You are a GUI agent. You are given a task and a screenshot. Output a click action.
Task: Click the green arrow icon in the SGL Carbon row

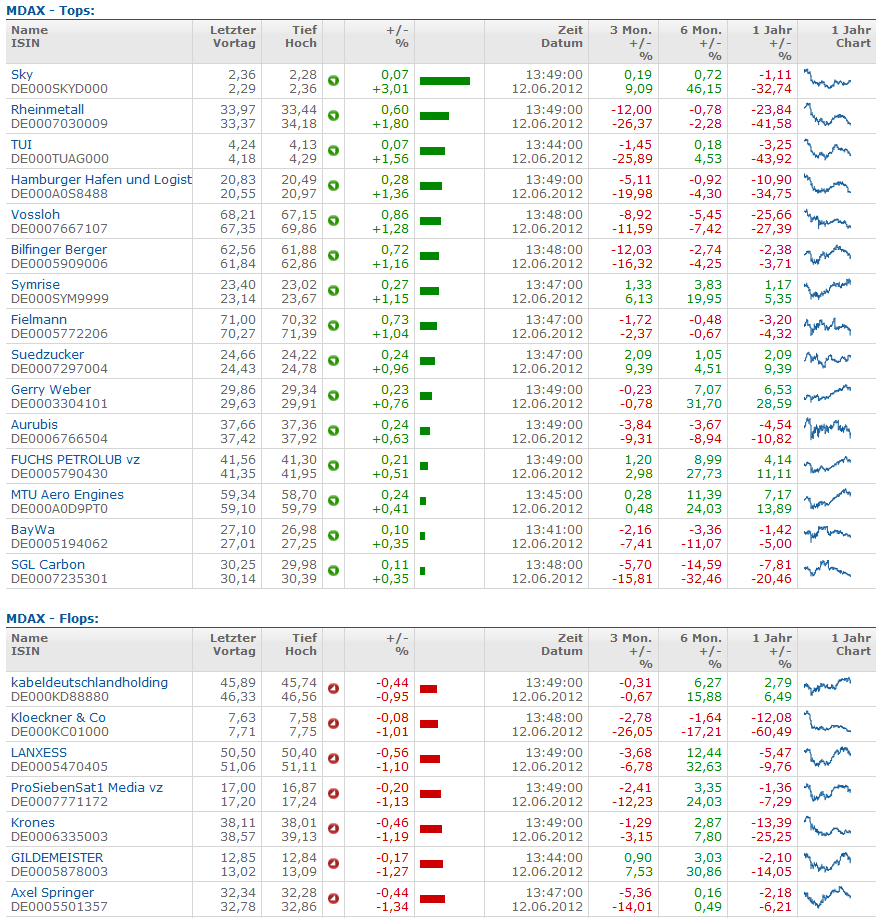pyautogui.click(x=333, y=571)
